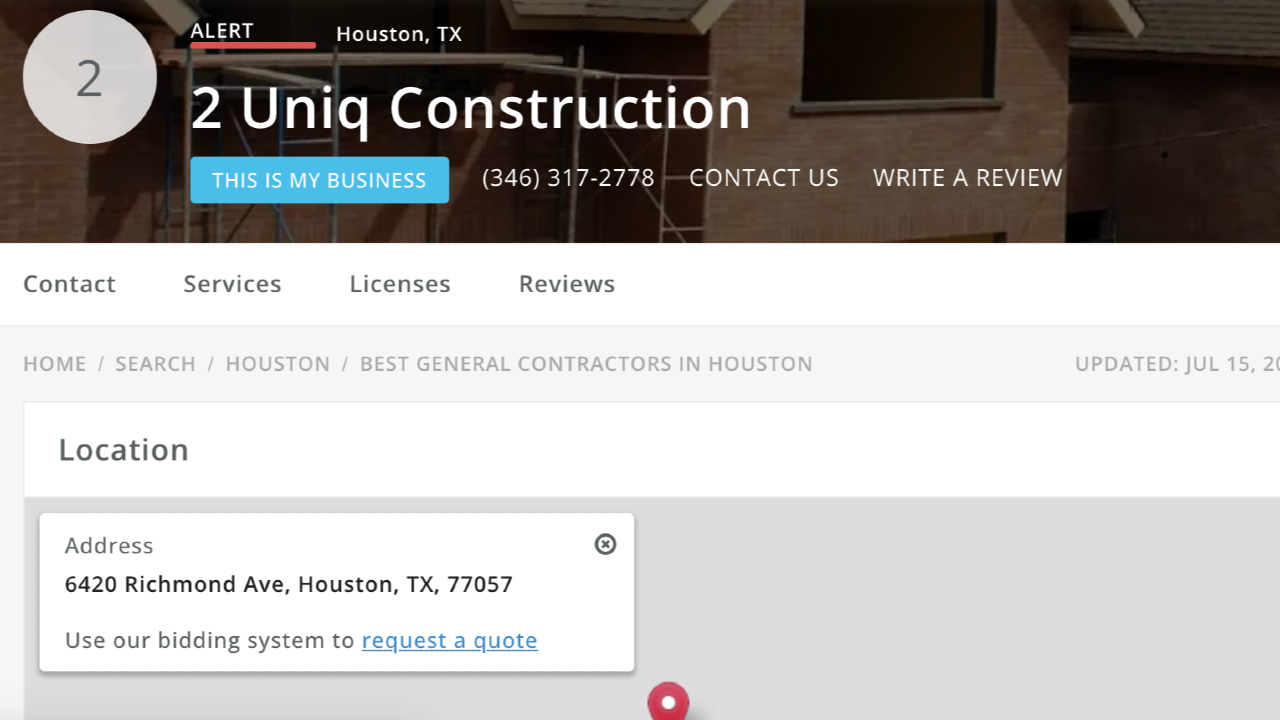Open the Licenses tab
The height and width of the screenshot is (720, 1280).
tap(400, 284)
